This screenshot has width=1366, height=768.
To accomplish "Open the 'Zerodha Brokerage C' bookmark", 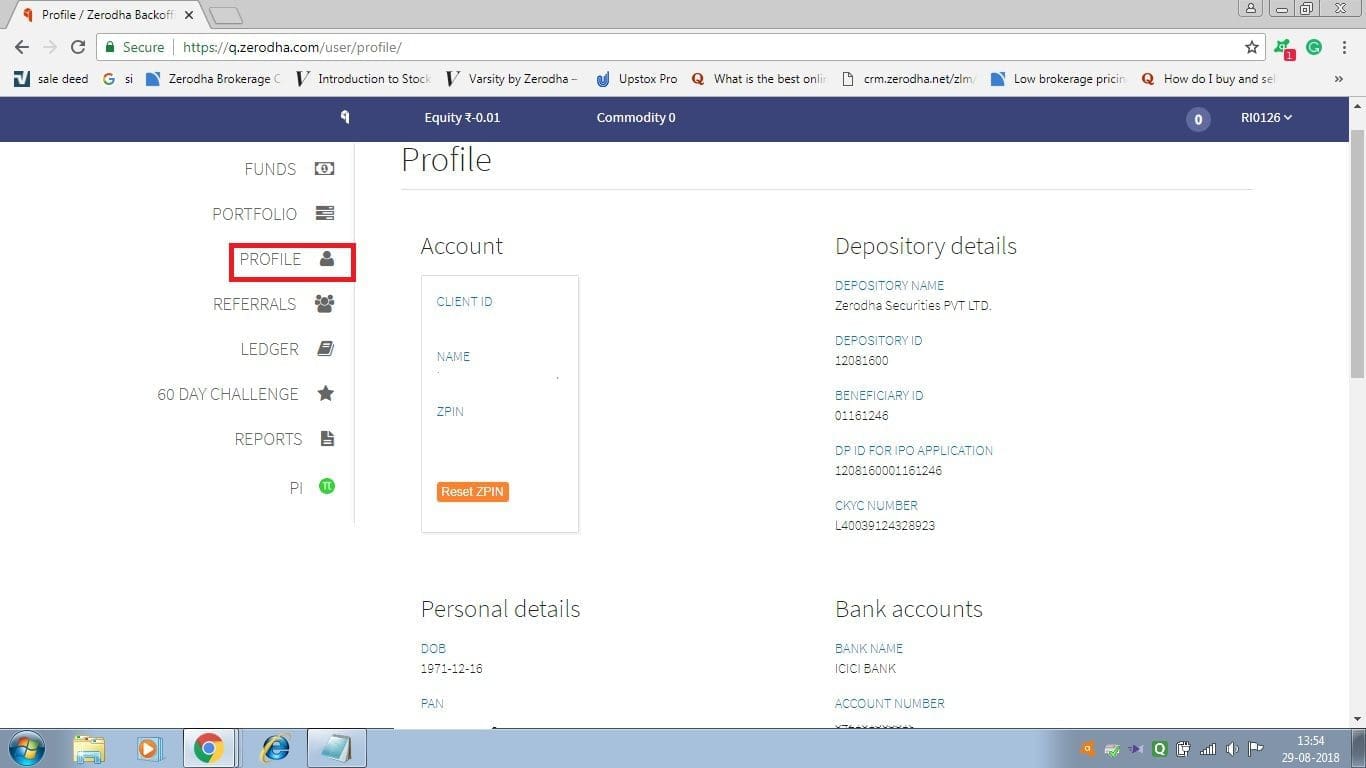I will tap(213, 79).
